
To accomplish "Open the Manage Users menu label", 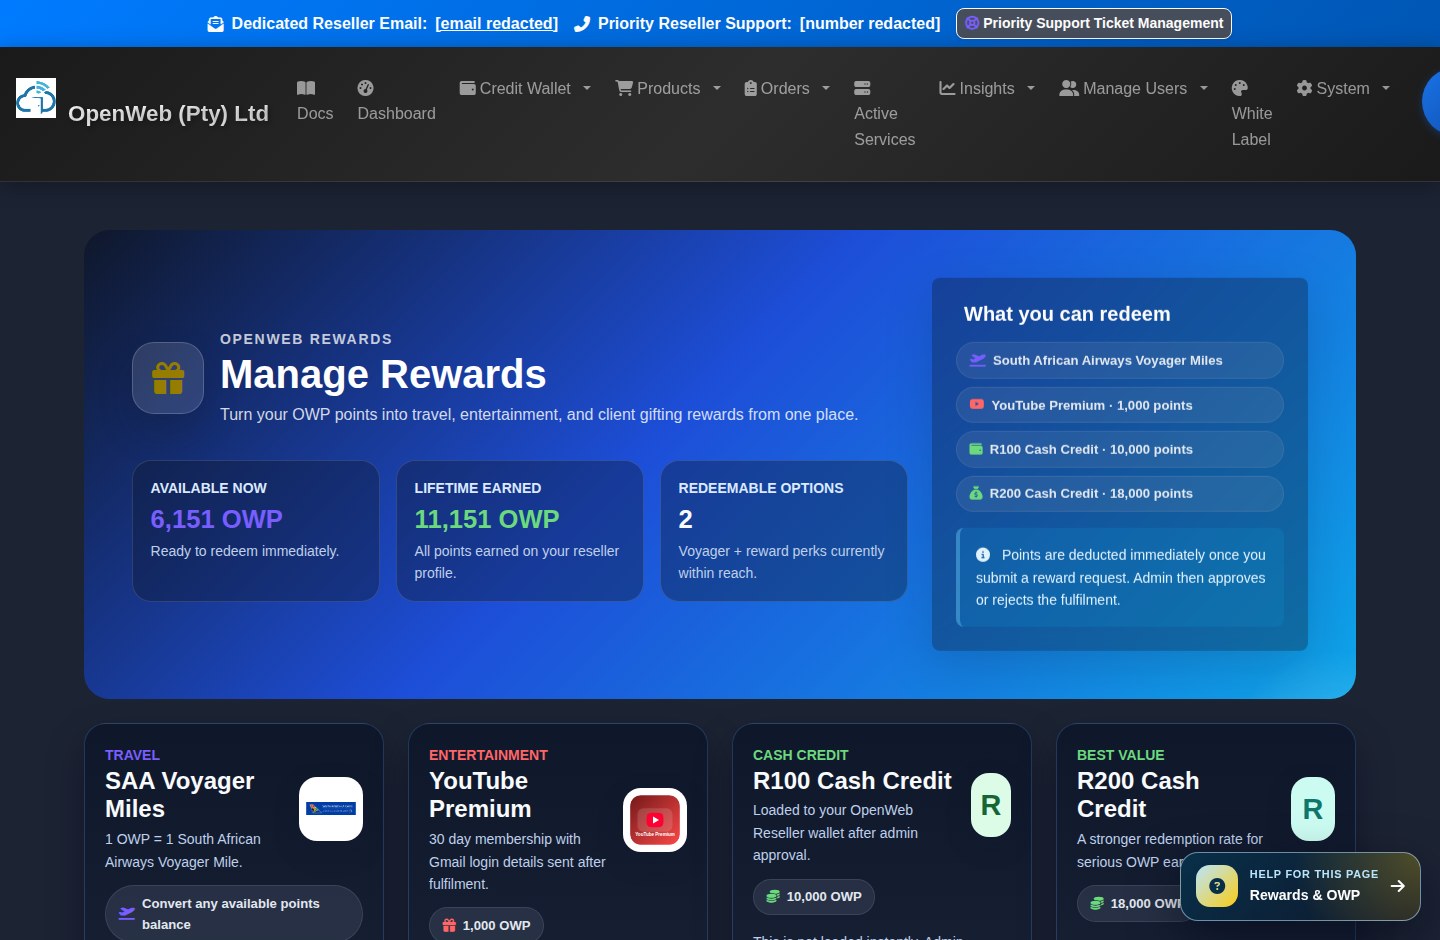I will tap(1135, 88).
